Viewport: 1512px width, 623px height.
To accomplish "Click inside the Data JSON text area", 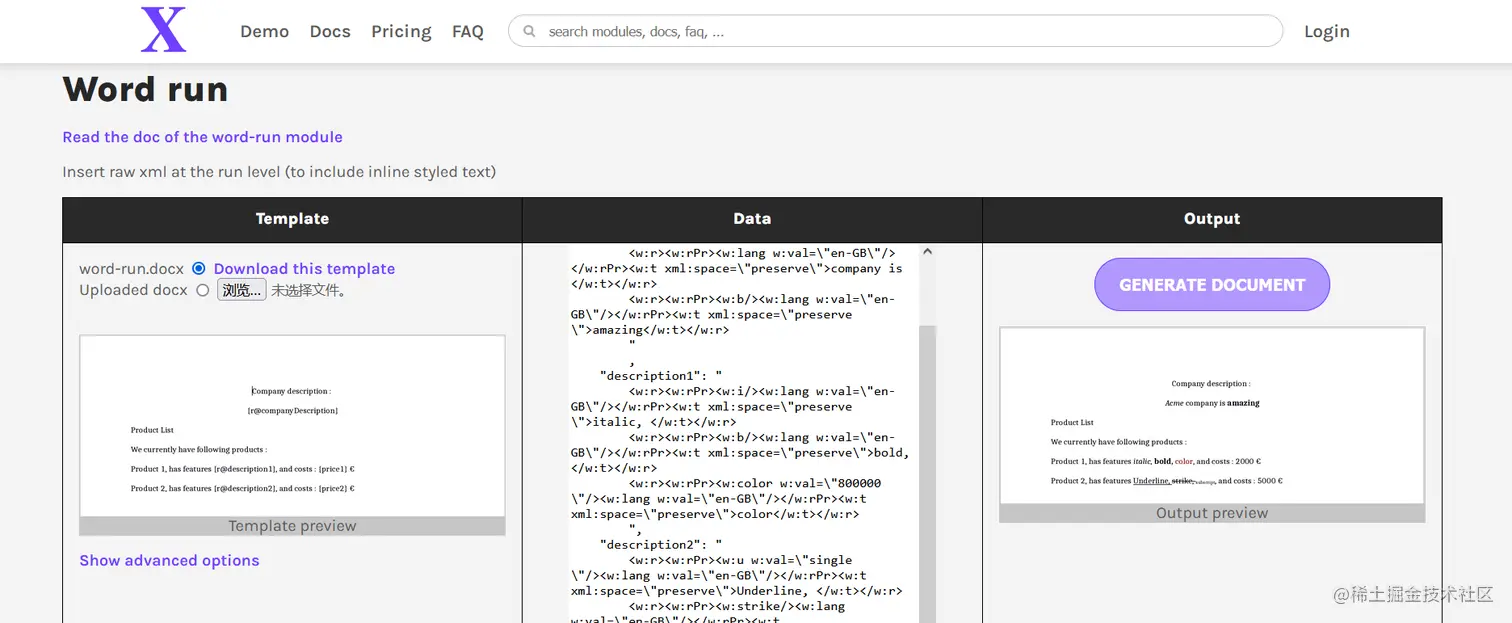I will tap(744, 434).
